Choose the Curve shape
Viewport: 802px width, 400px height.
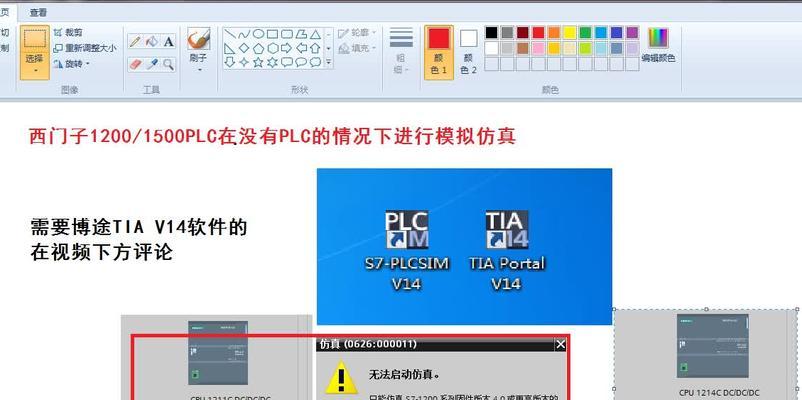244,34
